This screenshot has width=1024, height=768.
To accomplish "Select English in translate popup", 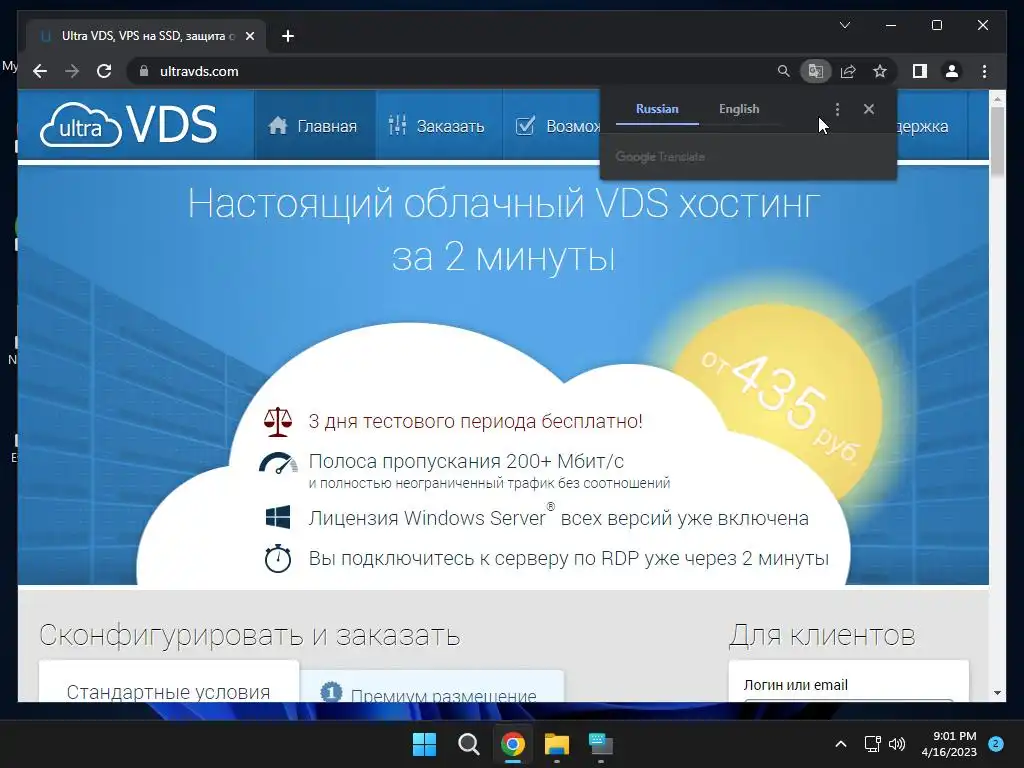I will tap(739, 109).
